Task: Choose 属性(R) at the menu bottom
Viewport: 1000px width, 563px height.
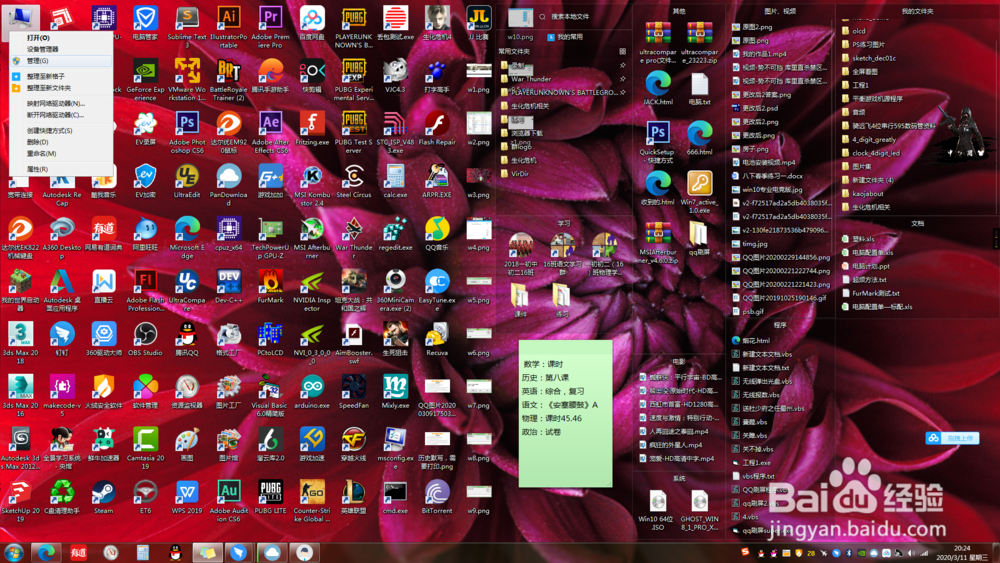Action: coord(61,169)
